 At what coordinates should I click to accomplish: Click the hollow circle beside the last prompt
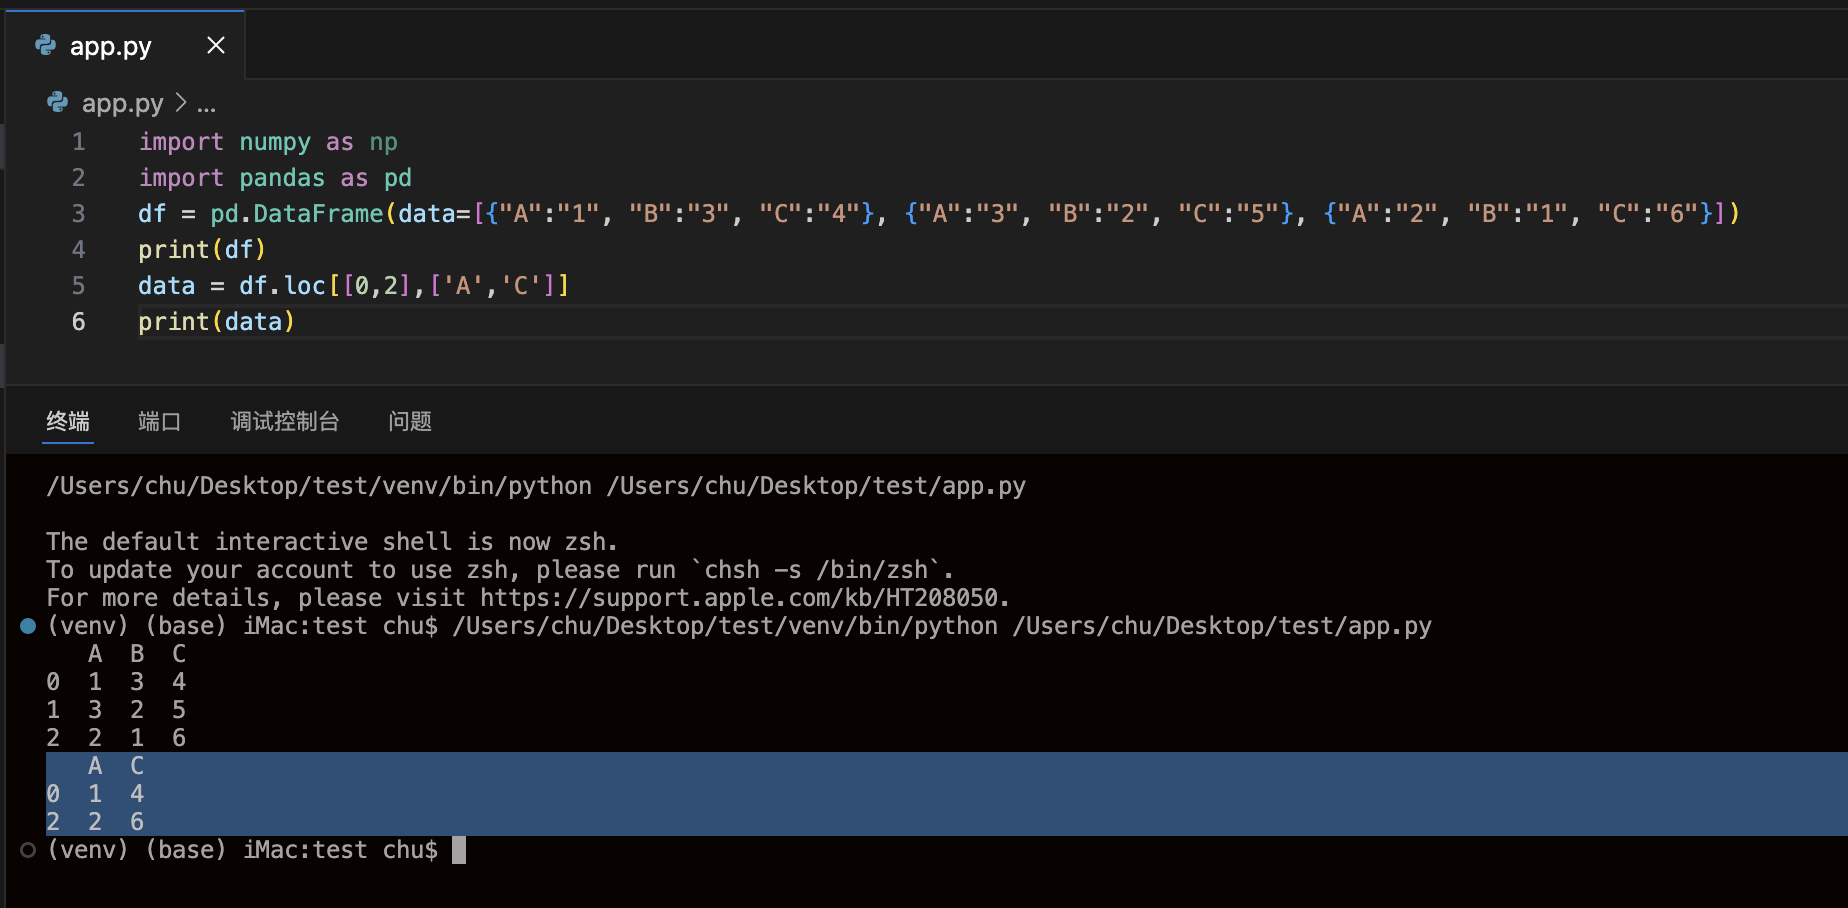coord(28,850)
